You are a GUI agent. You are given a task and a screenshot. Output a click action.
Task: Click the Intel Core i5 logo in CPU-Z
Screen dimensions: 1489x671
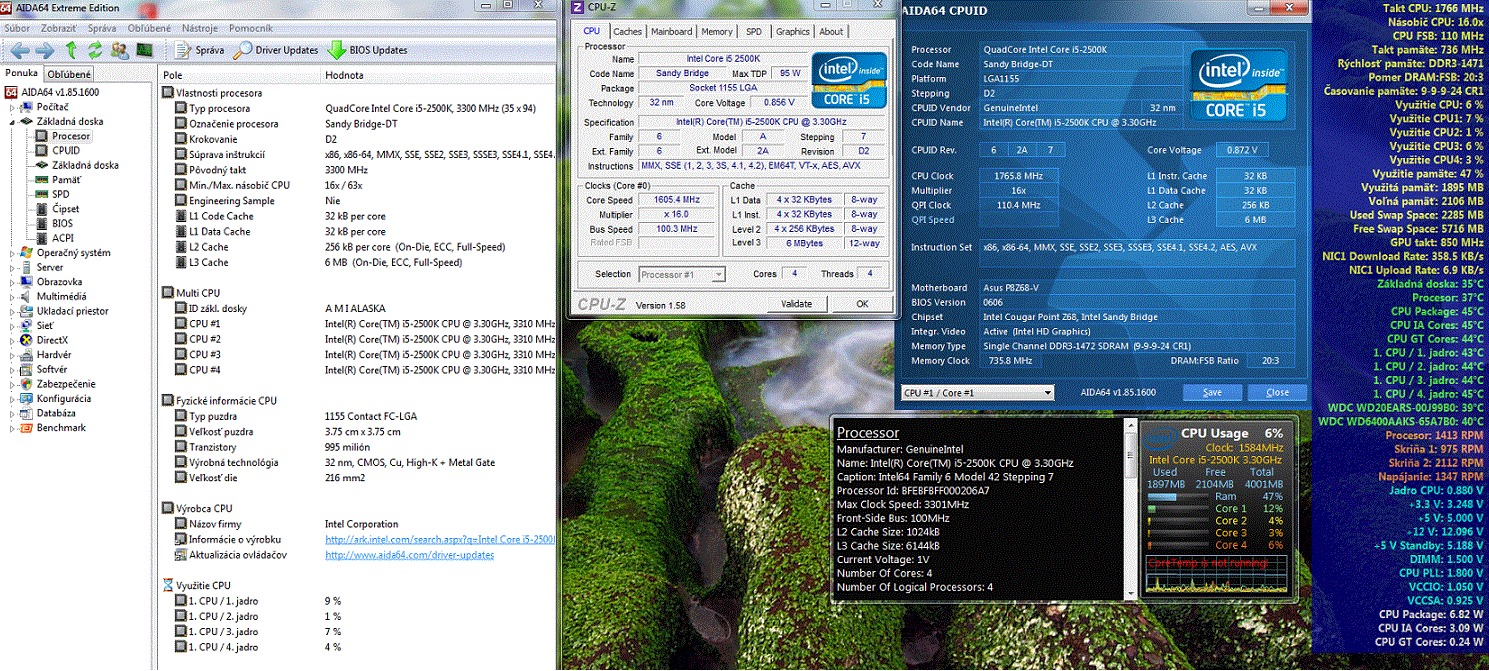pos(849,79)
